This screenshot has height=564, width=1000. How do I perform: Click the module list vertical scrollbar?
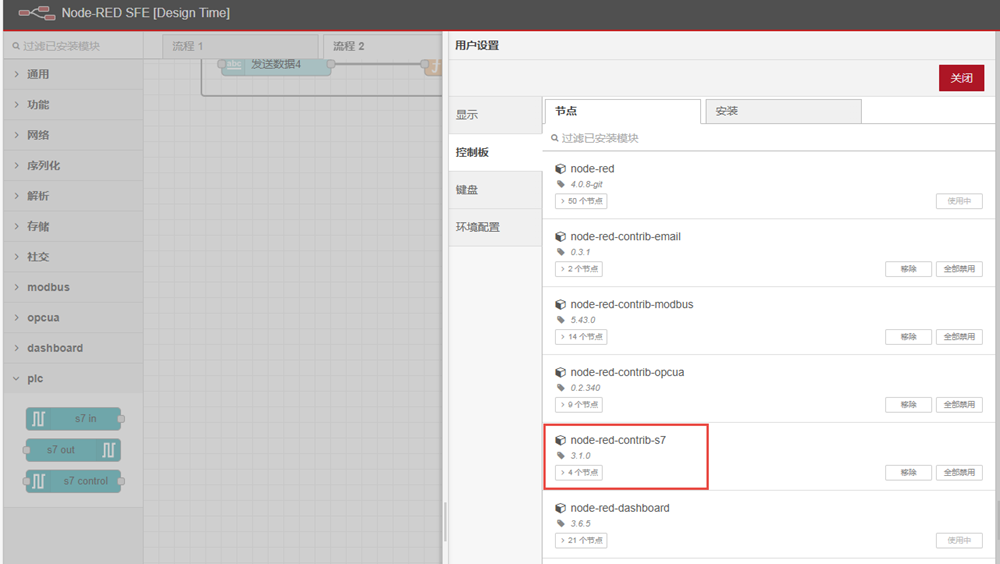coord(997,522)
